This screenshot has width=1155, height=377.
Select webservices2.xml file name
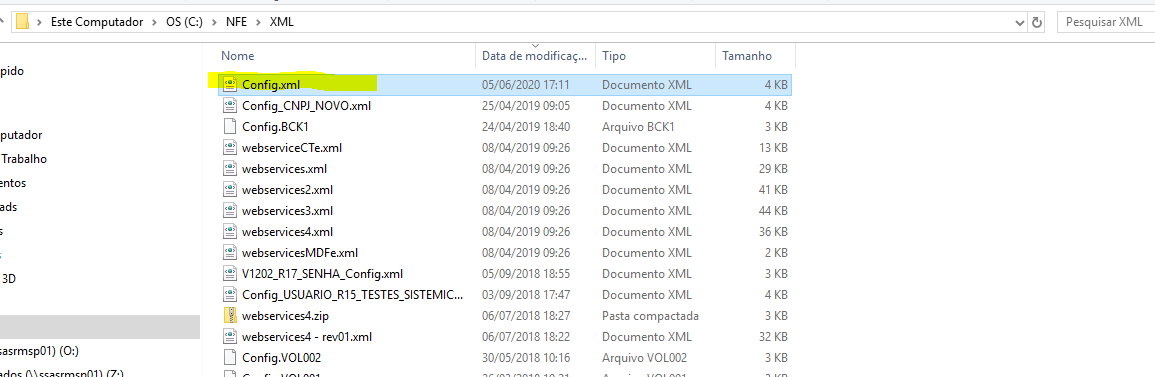coord(287,190)
